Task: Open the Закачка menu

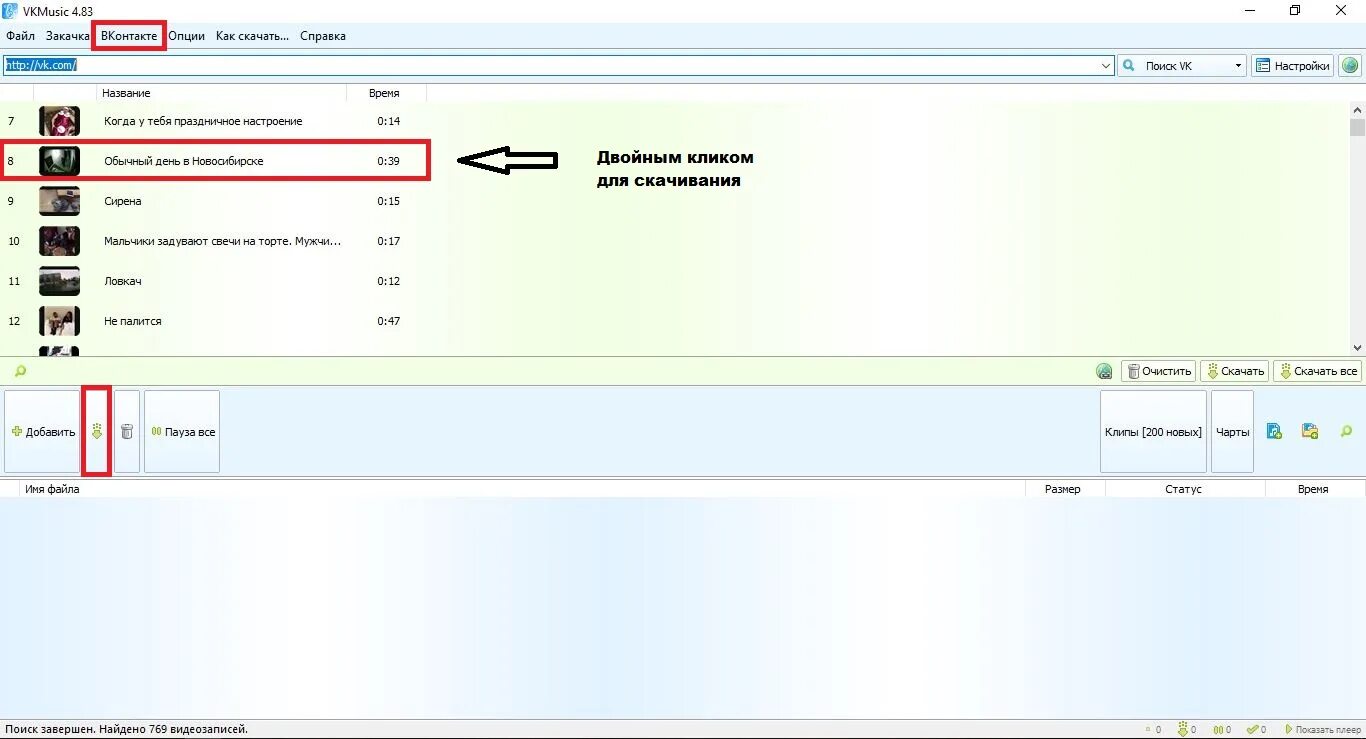Action: (68, 36)
